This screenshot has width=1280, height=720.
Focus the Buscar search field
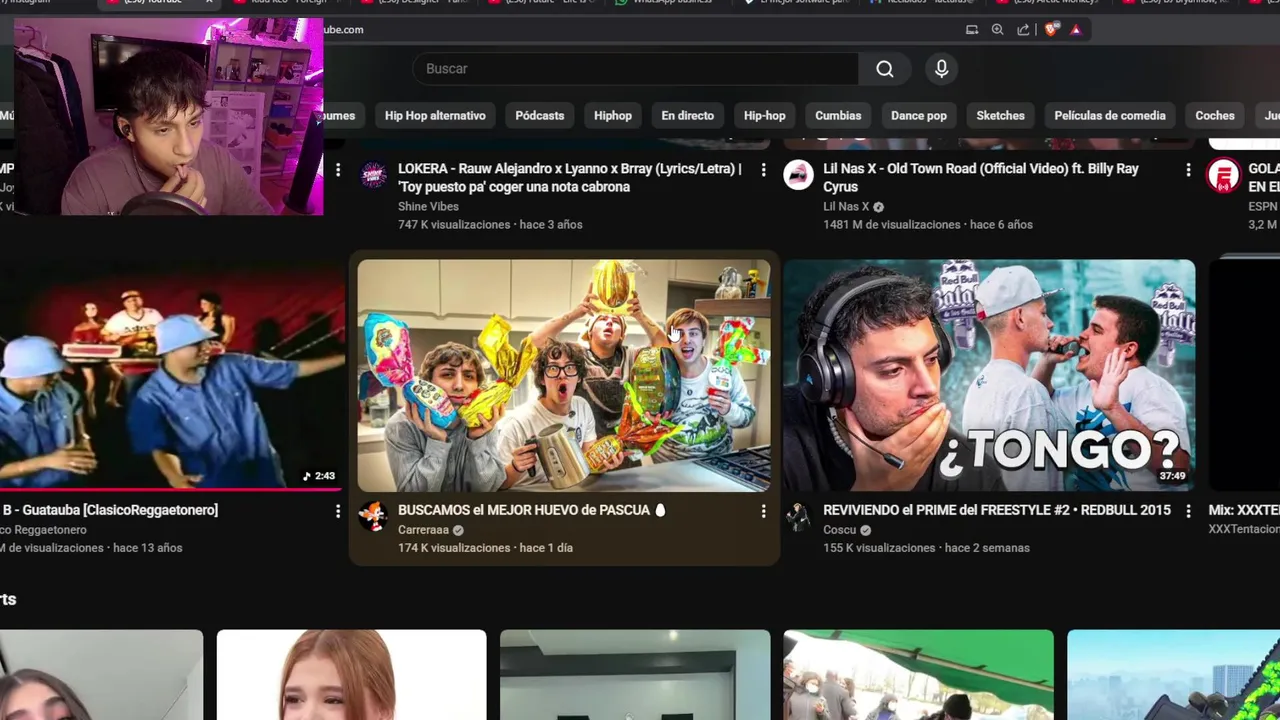click(636, 69)
